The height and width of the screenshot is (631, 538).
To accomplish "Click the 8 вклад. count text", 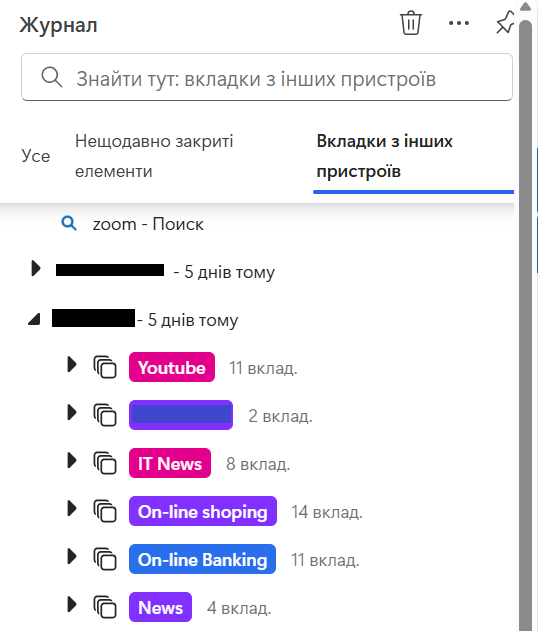I will pos(258,464).
